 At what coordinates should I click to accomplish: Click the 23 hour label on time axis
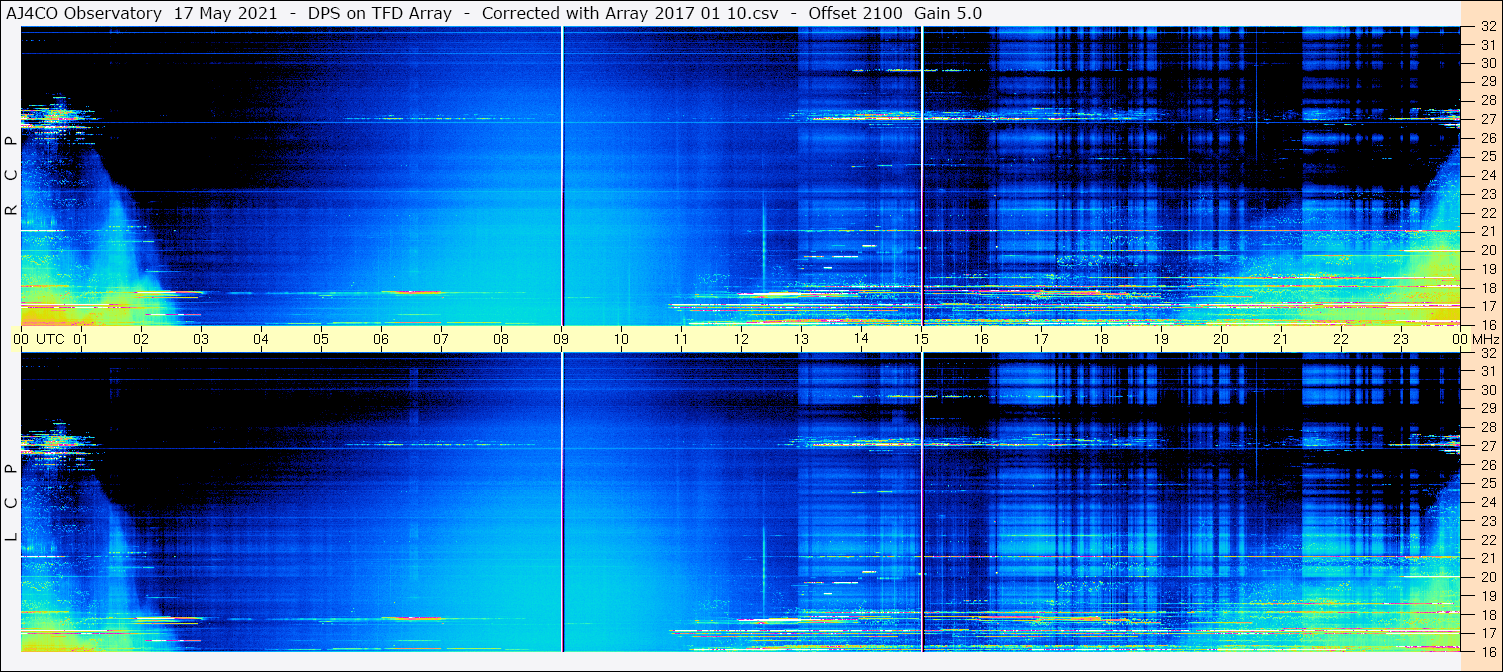[x=1401, y=339]
